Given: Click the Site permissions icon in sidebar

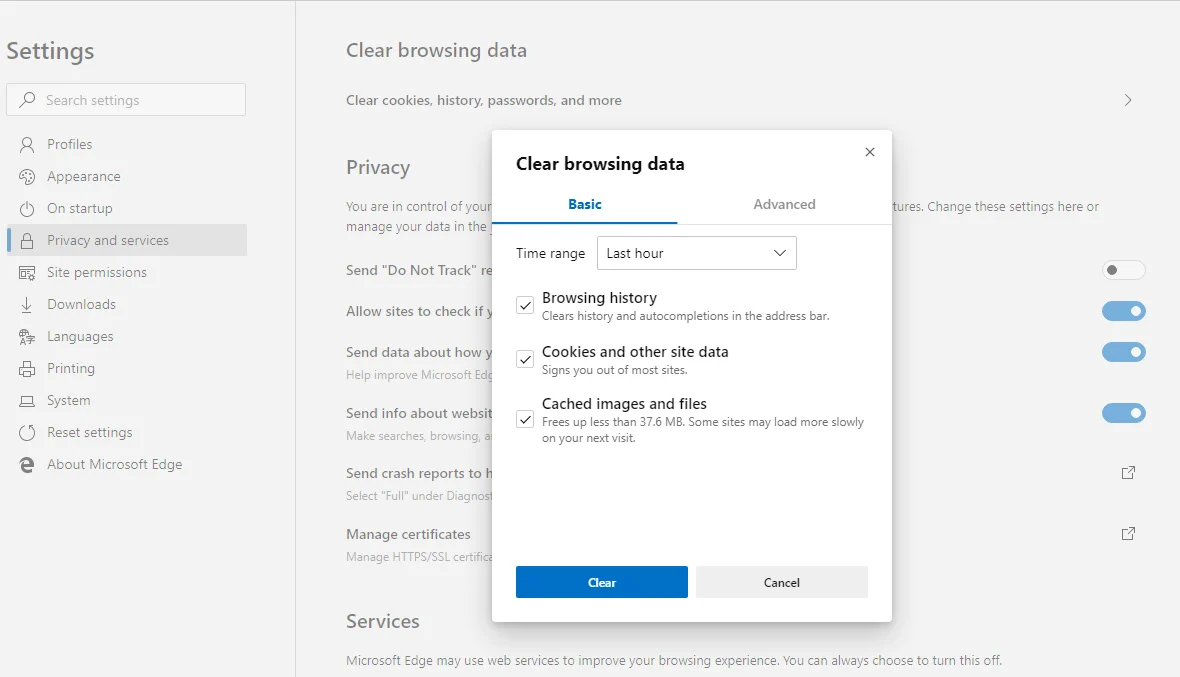Looking at the screenshot, I should (27, 273).
